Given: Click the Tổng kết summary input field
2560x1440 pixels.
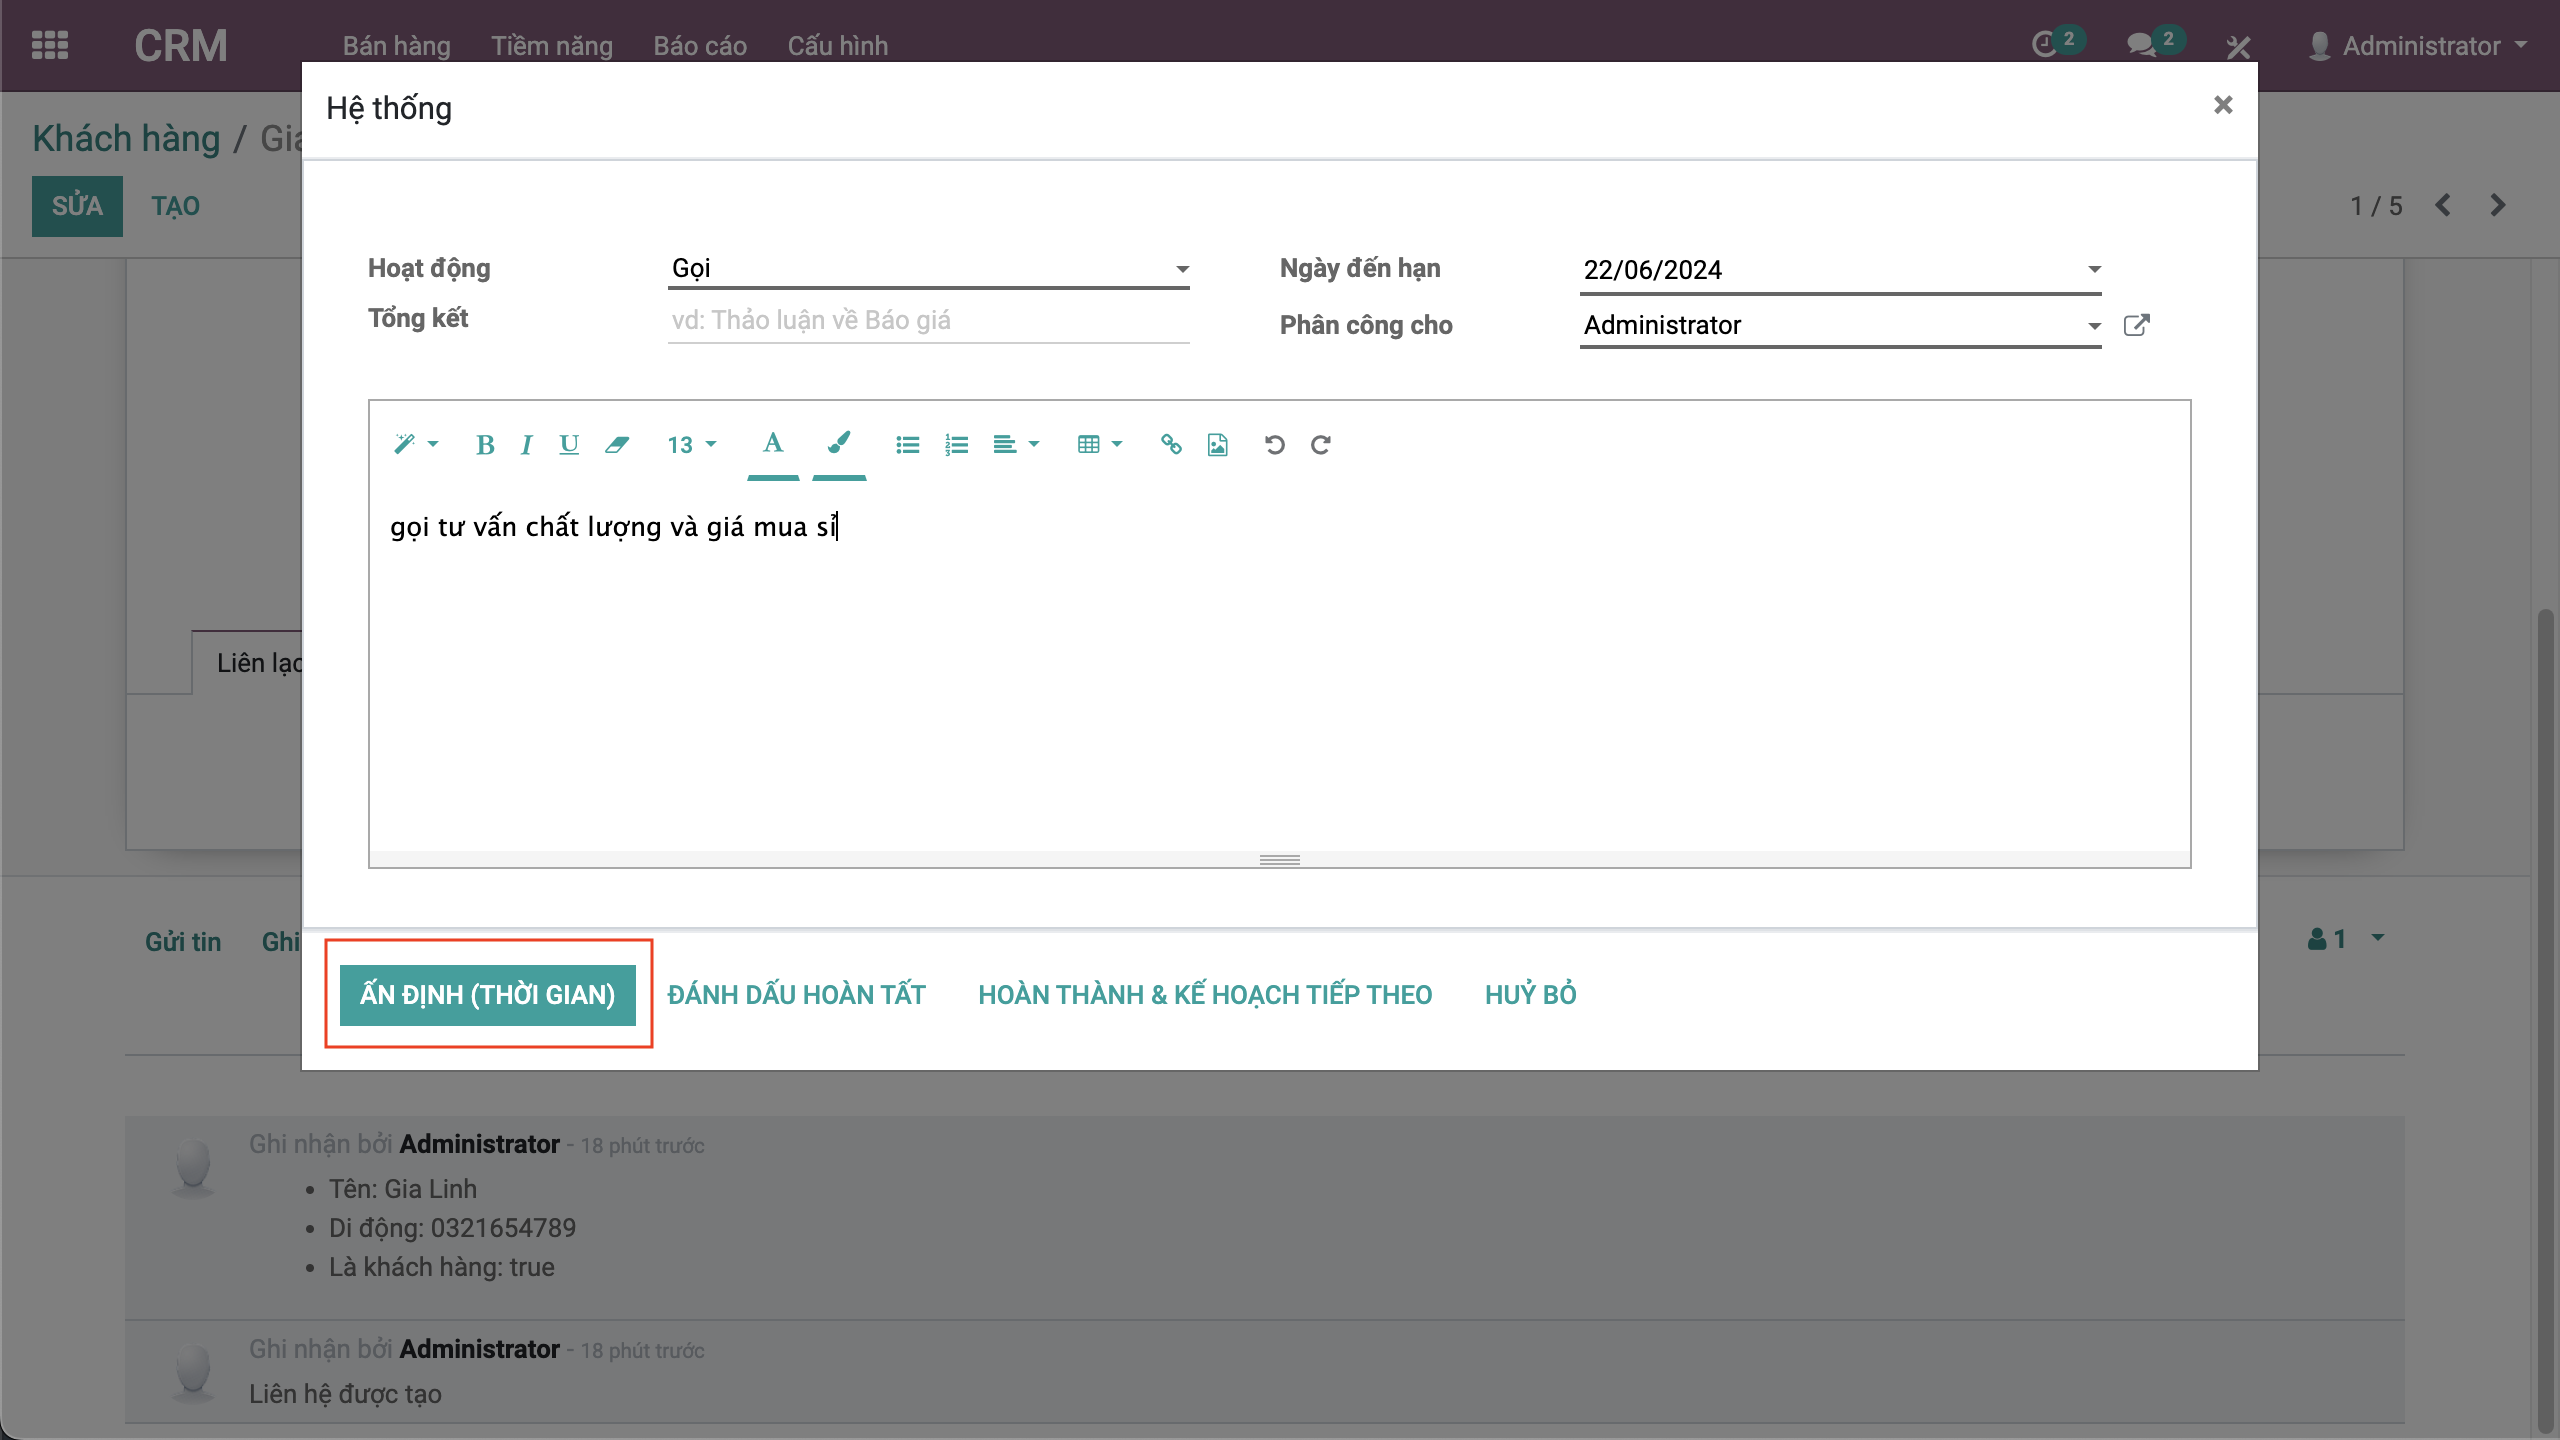Looking at the screenshot, I should pos(928,321).
